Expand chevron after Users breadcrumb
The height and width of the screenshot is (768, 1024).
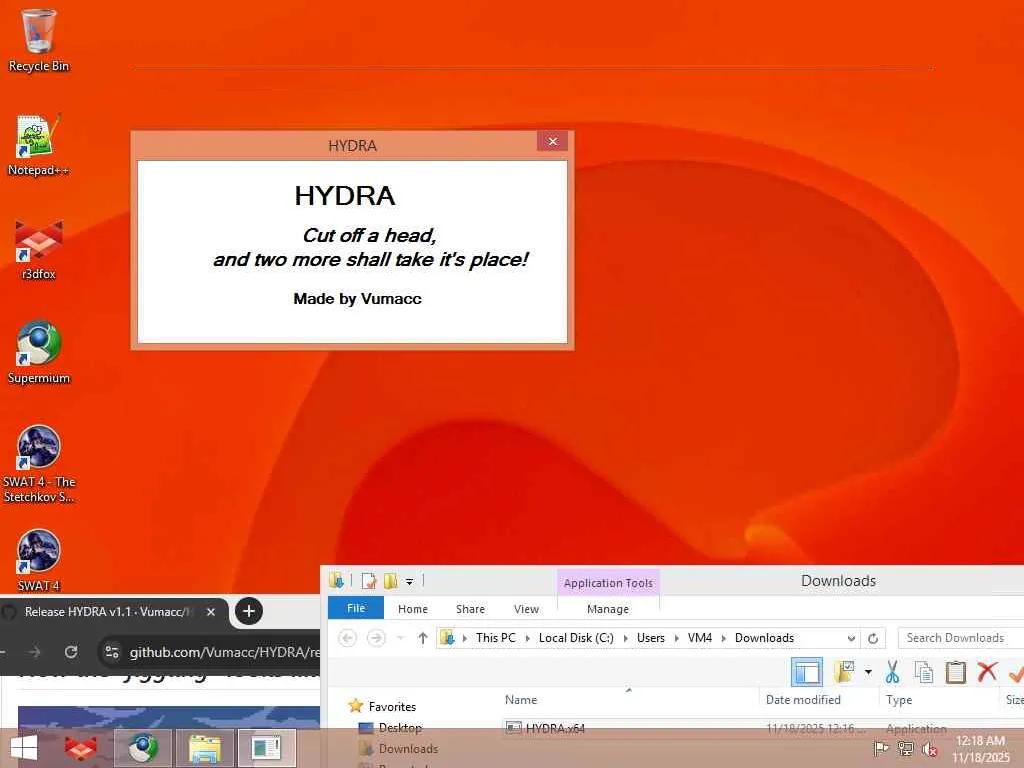click(x=676, y=638)
